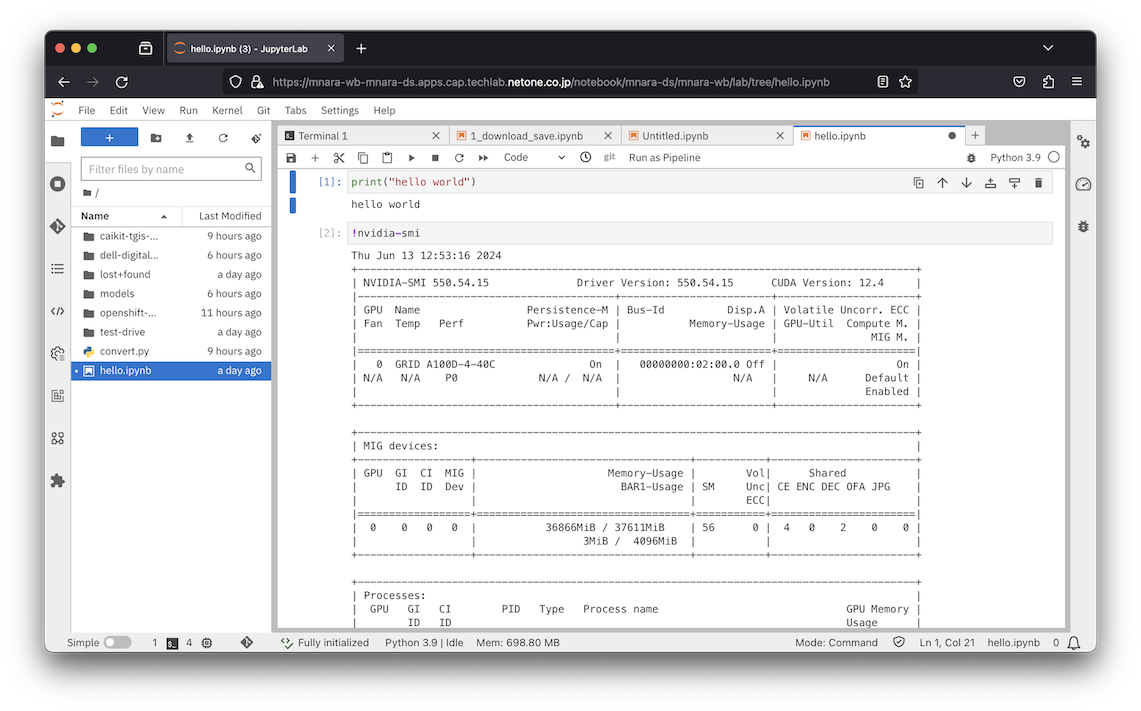Open the notifications bell in status bar
Screen dimensions: 1141x711
coord(1073,643)
